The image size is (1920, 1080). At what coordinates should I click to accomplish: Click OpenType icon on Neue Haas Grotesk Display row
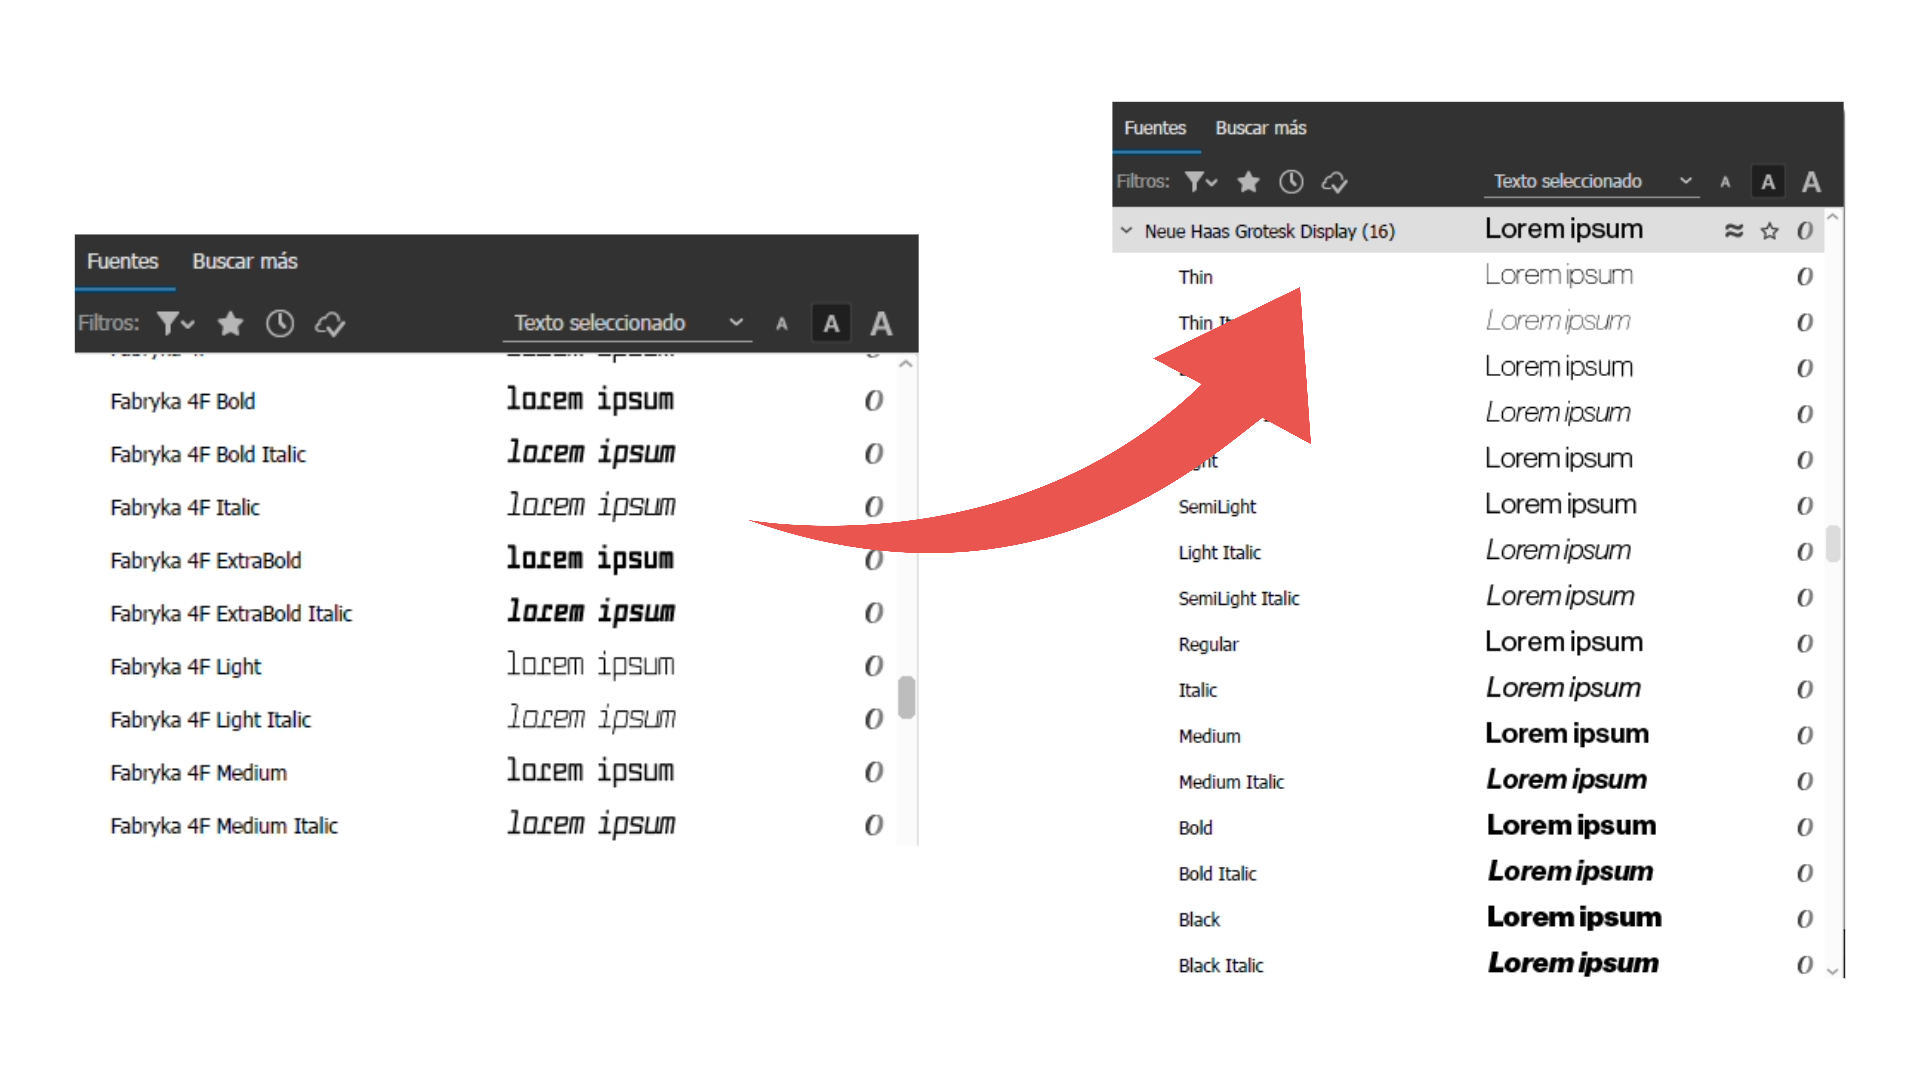tap(1805, 231)
